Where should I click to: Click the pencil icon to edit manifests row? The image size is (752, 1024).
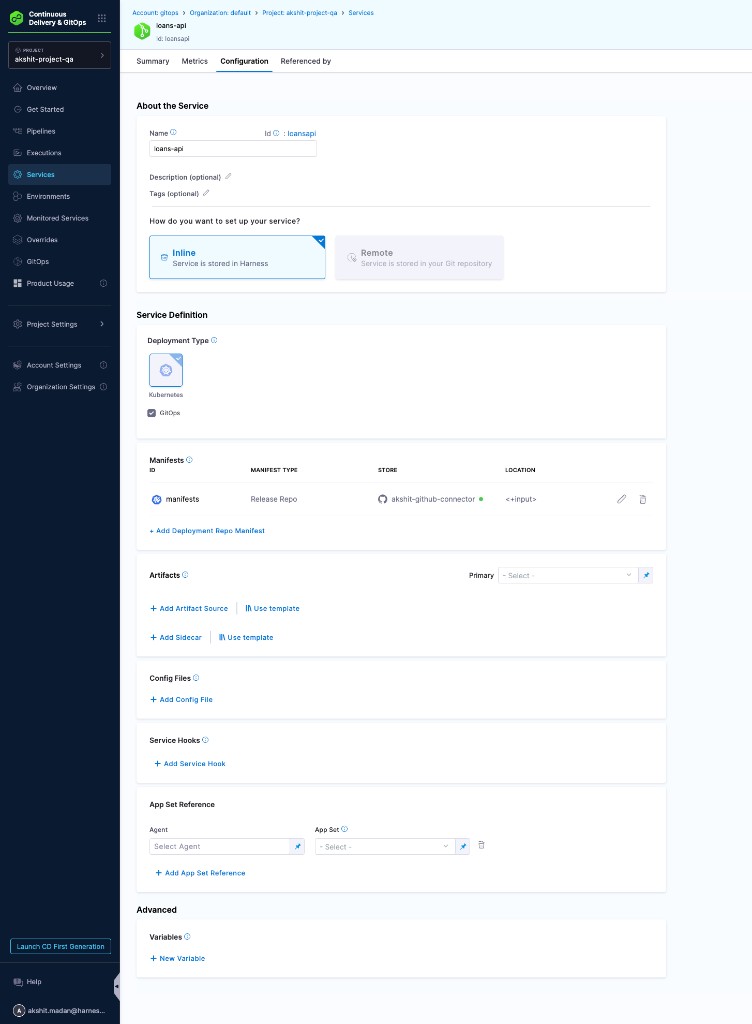click(x=621, y=499)
